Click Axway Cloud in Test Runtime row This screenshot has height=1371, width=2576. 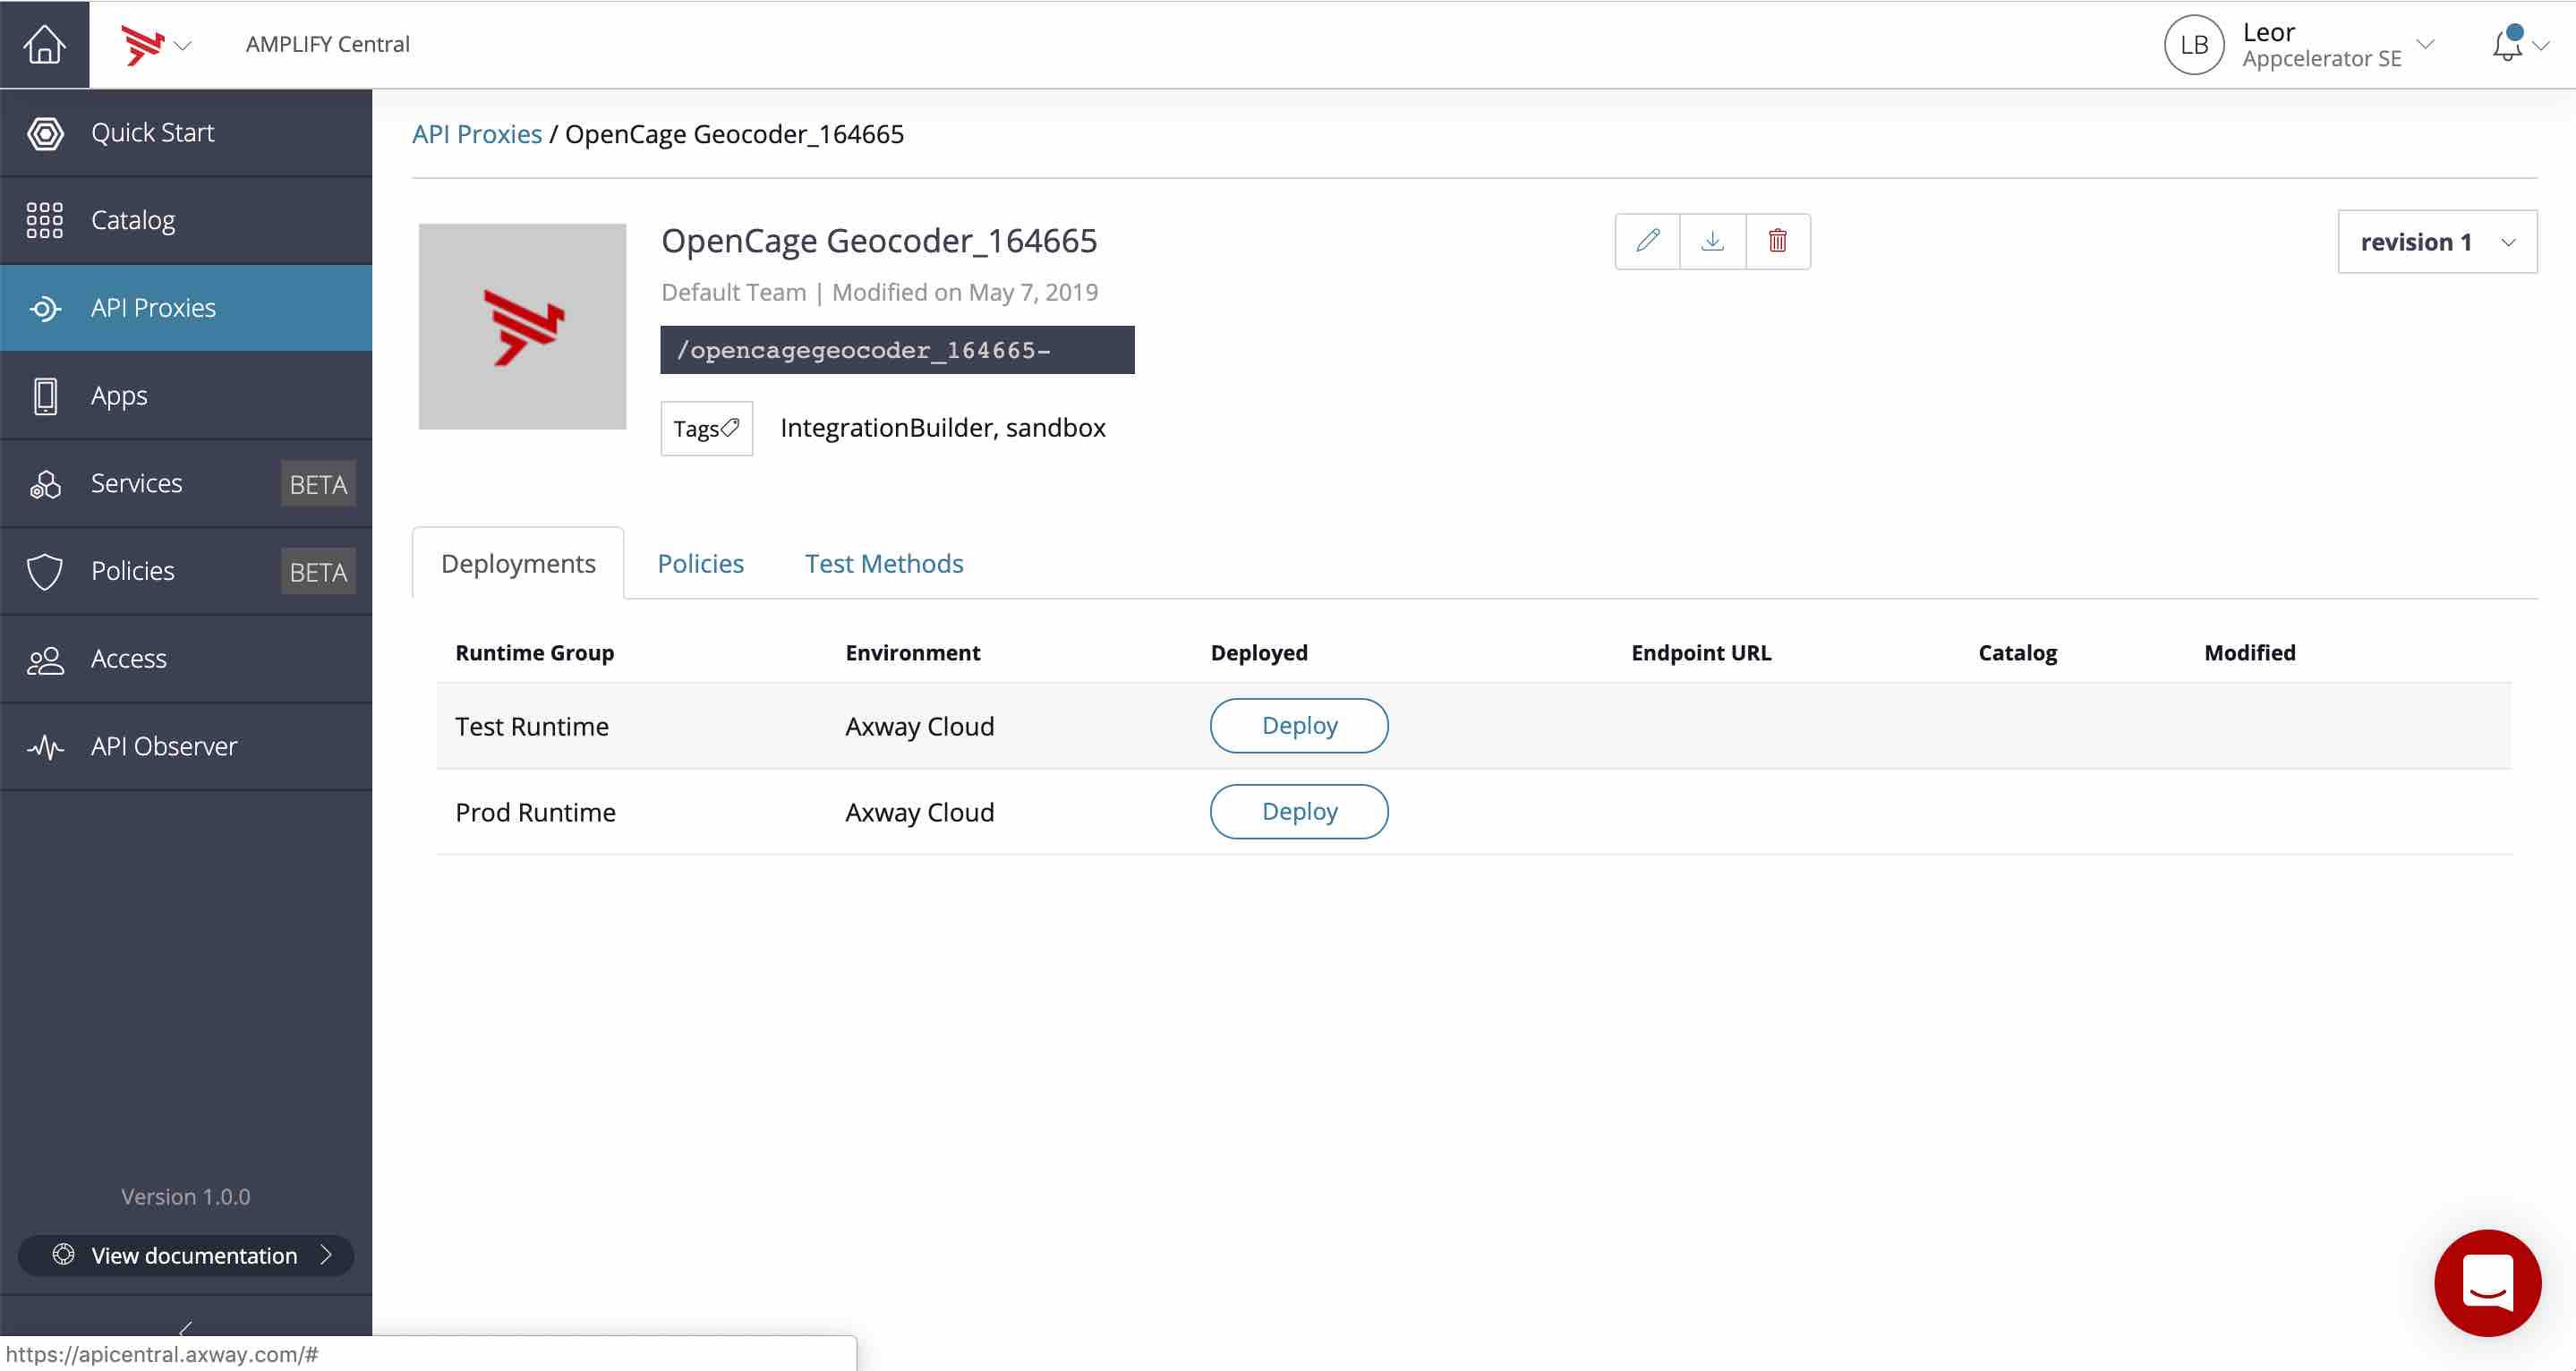[x=919, y=726]
